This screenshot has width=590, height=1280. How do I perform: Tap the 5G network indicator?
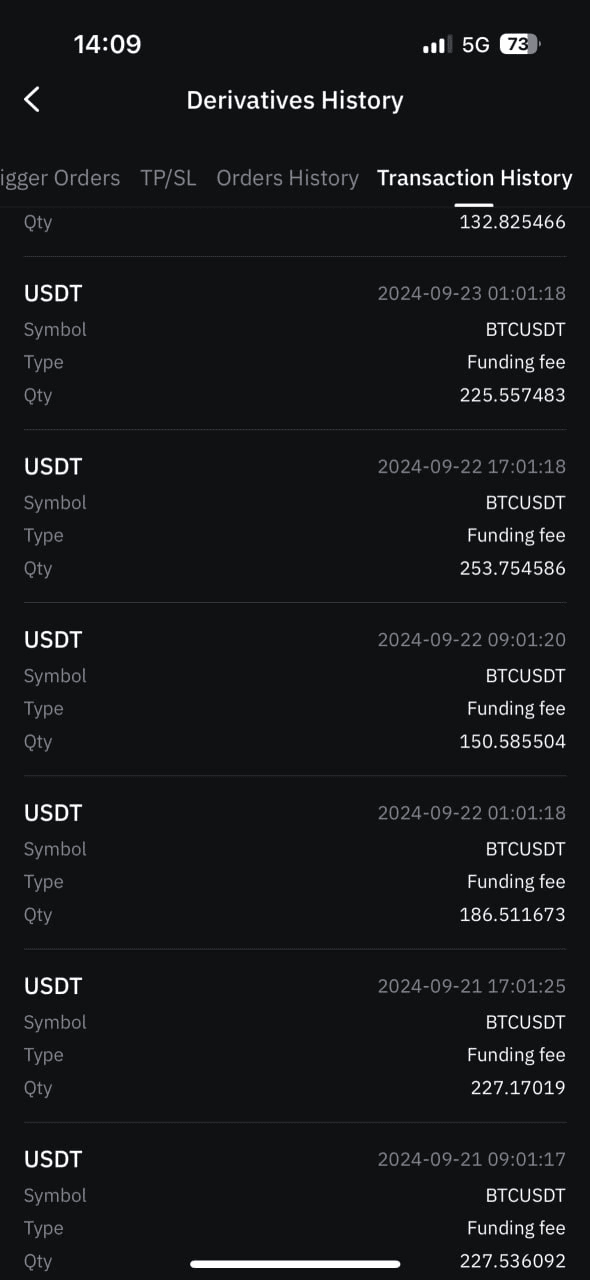tap(475, 44)
